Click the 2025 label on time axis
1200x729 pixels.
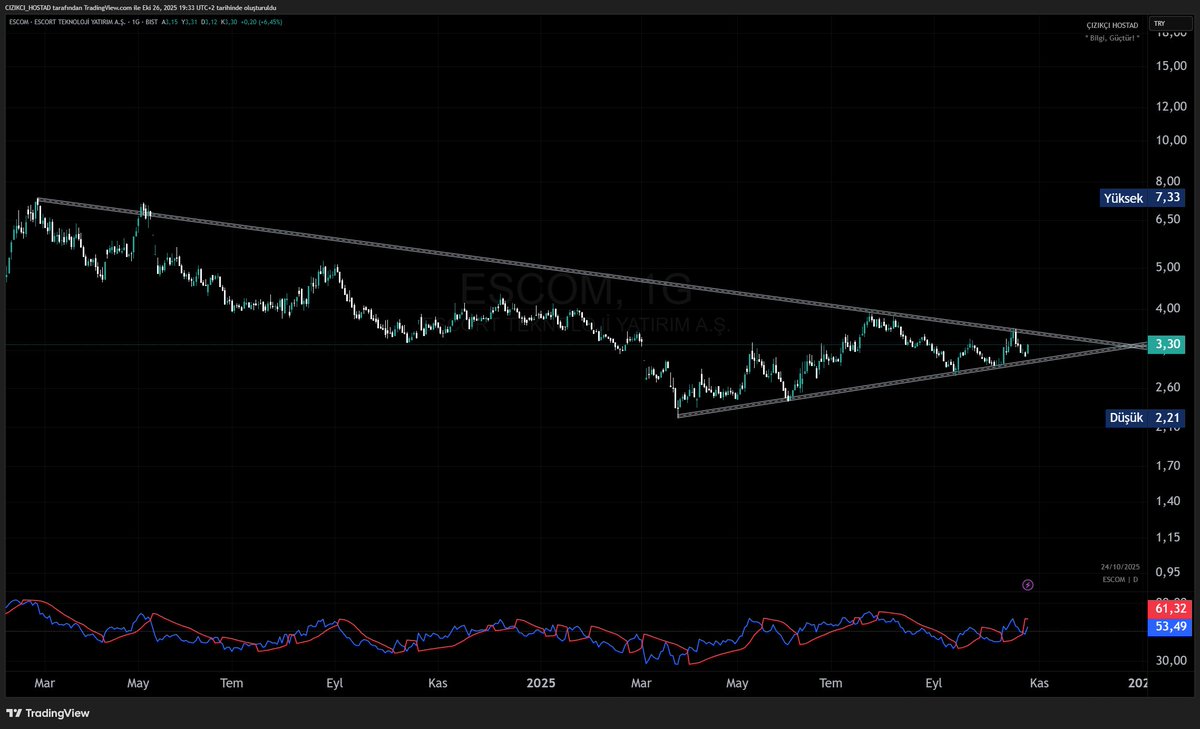pyautogui.click(x=540, y=683)
